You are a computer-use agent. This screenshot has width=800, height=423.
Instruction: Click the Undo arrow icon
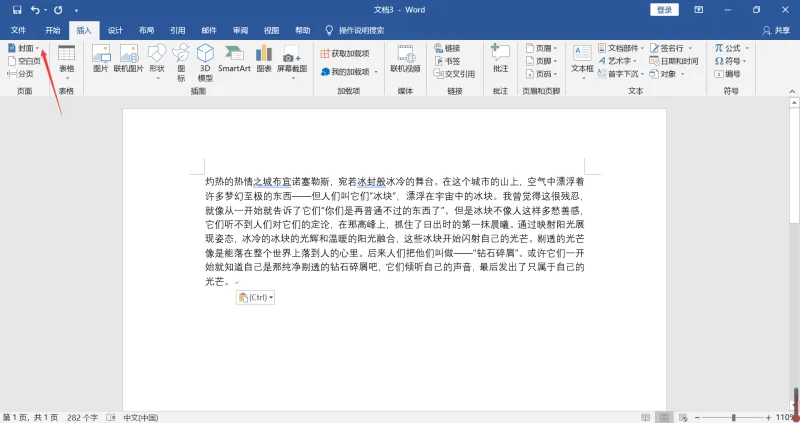tap(35, 10)
